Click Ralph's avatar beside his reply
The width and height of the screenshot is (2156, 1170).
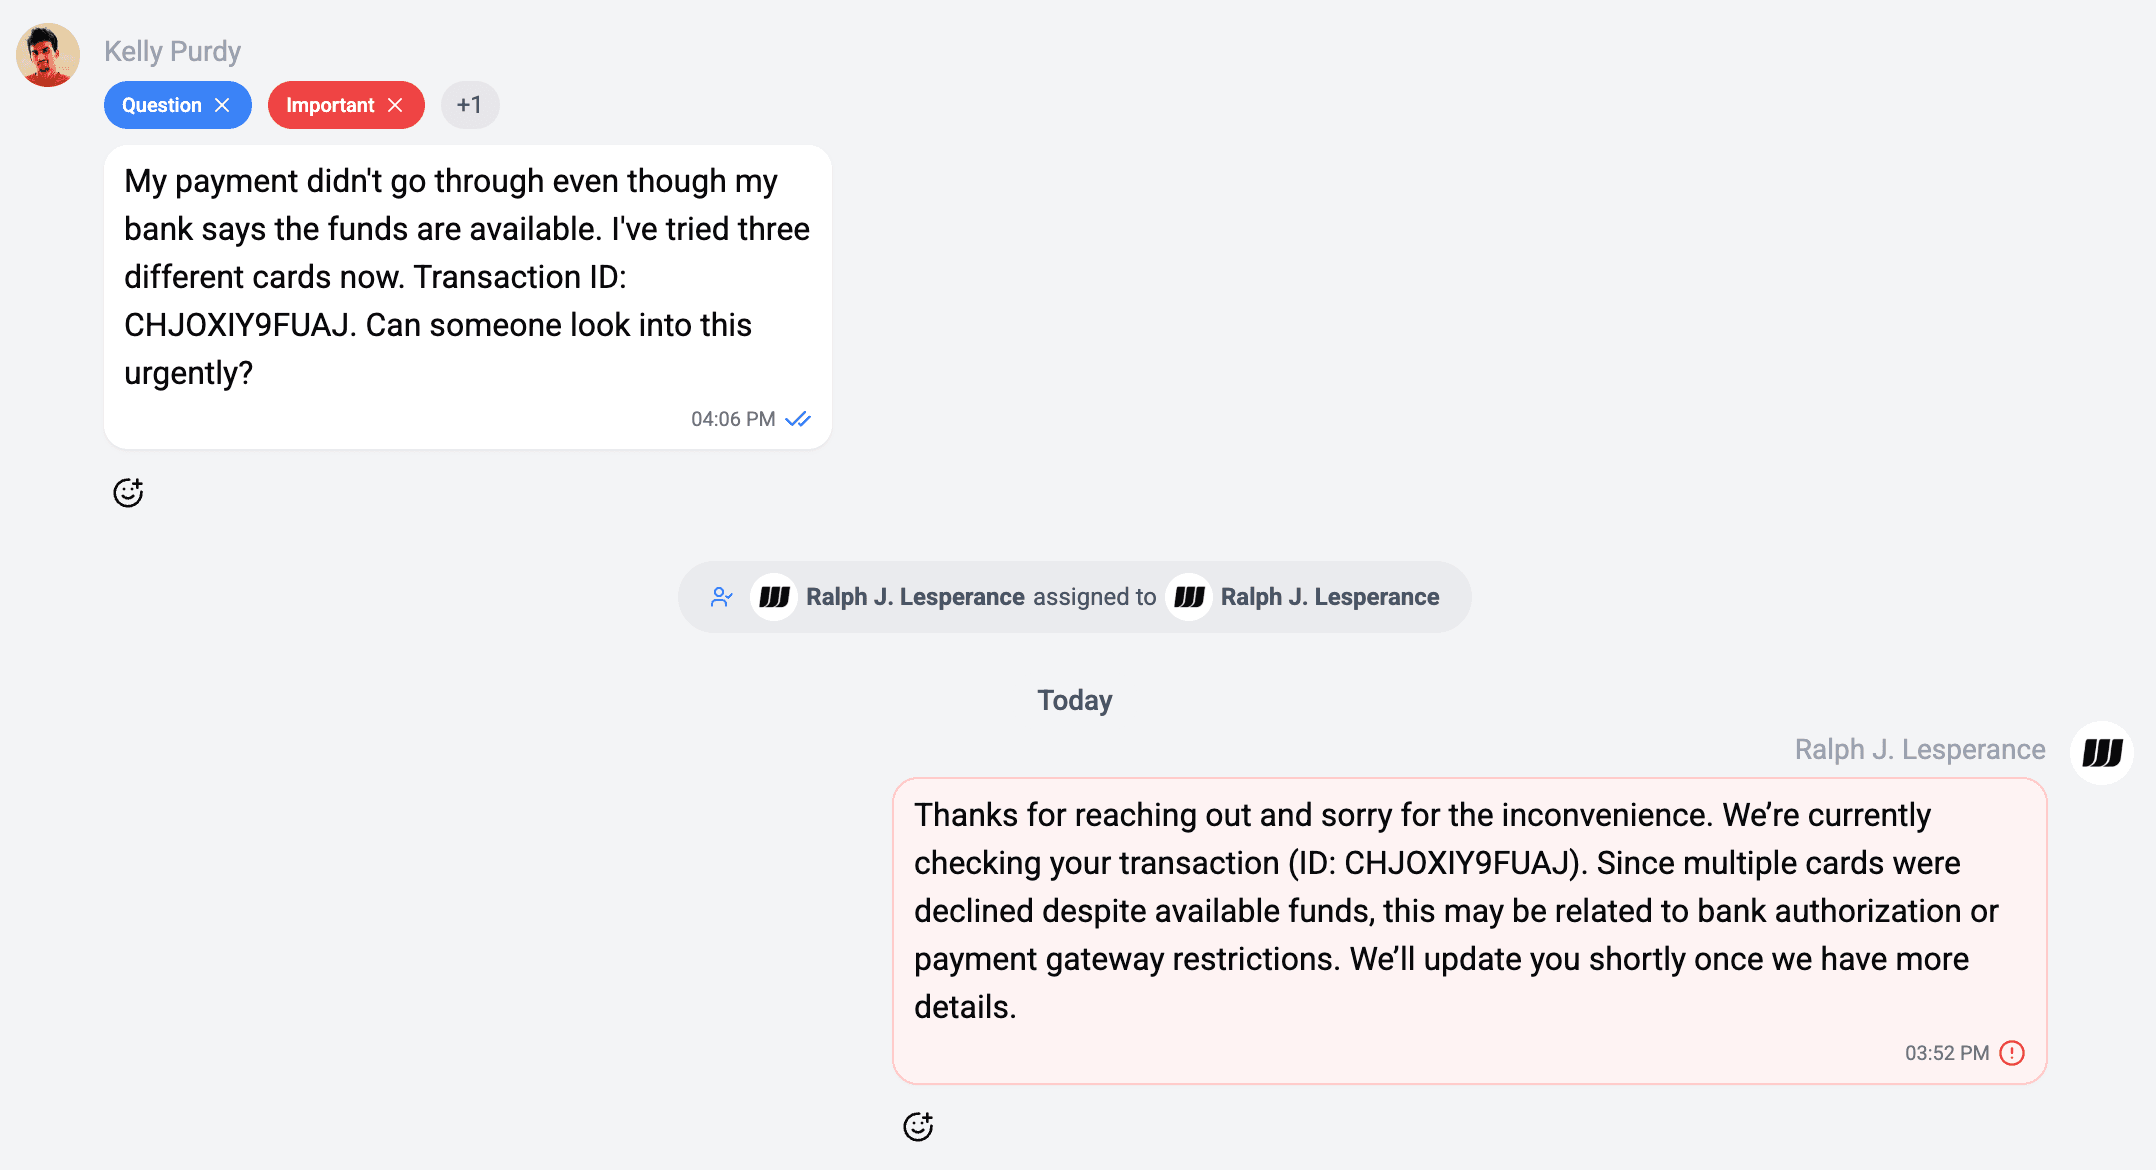pyautogui.click(x=2102, y=752)
